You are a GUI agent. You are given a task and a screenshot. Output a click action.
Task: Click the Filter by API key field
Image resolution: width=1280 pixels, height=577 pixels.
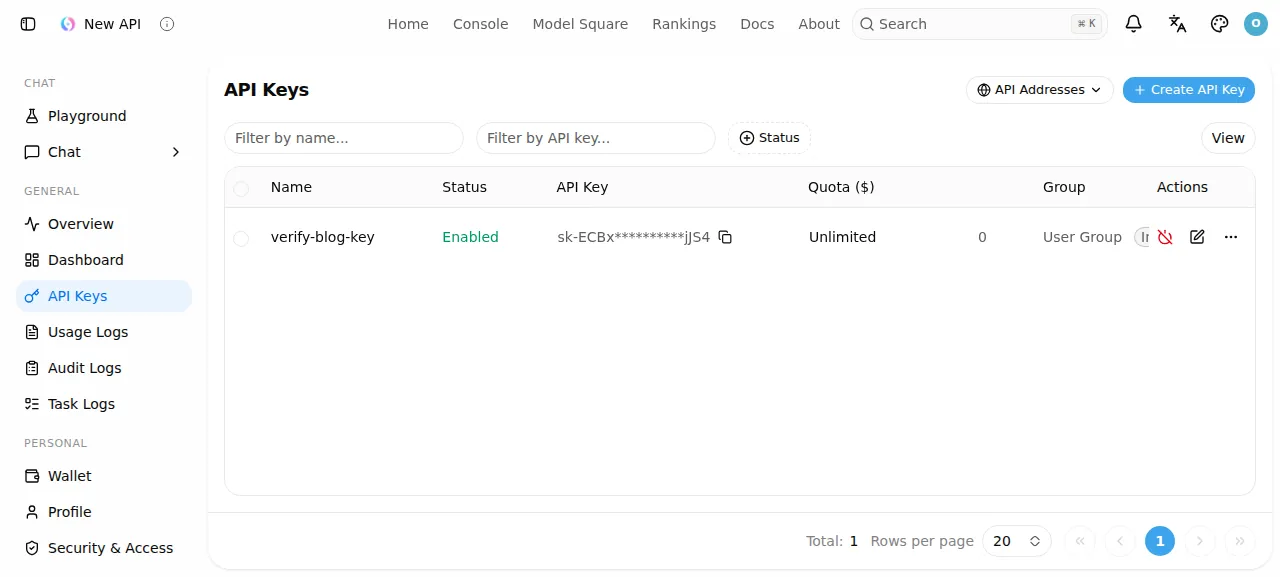(x=596, y=138)
